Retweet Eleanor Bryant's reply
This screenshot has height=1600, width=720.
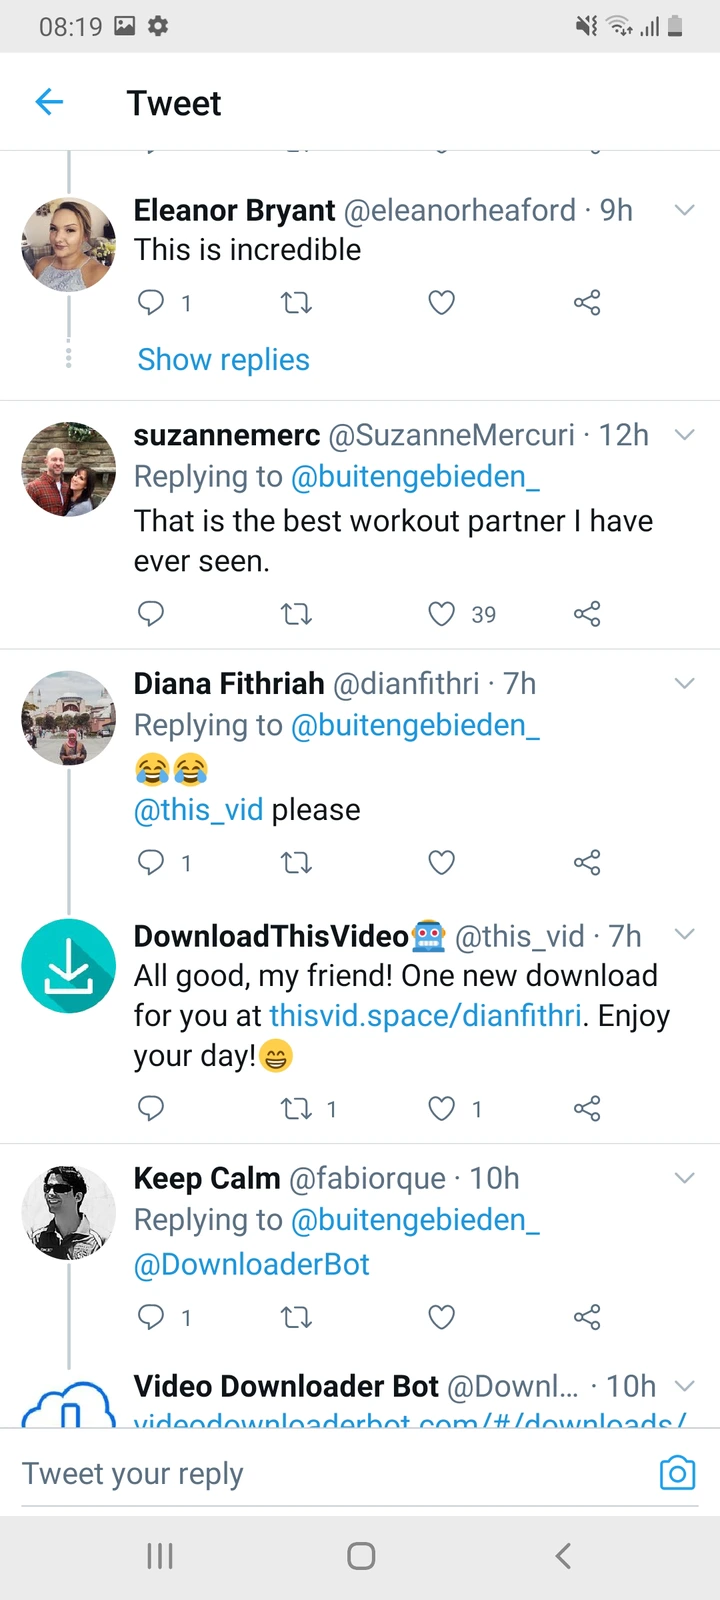(296, 302)
